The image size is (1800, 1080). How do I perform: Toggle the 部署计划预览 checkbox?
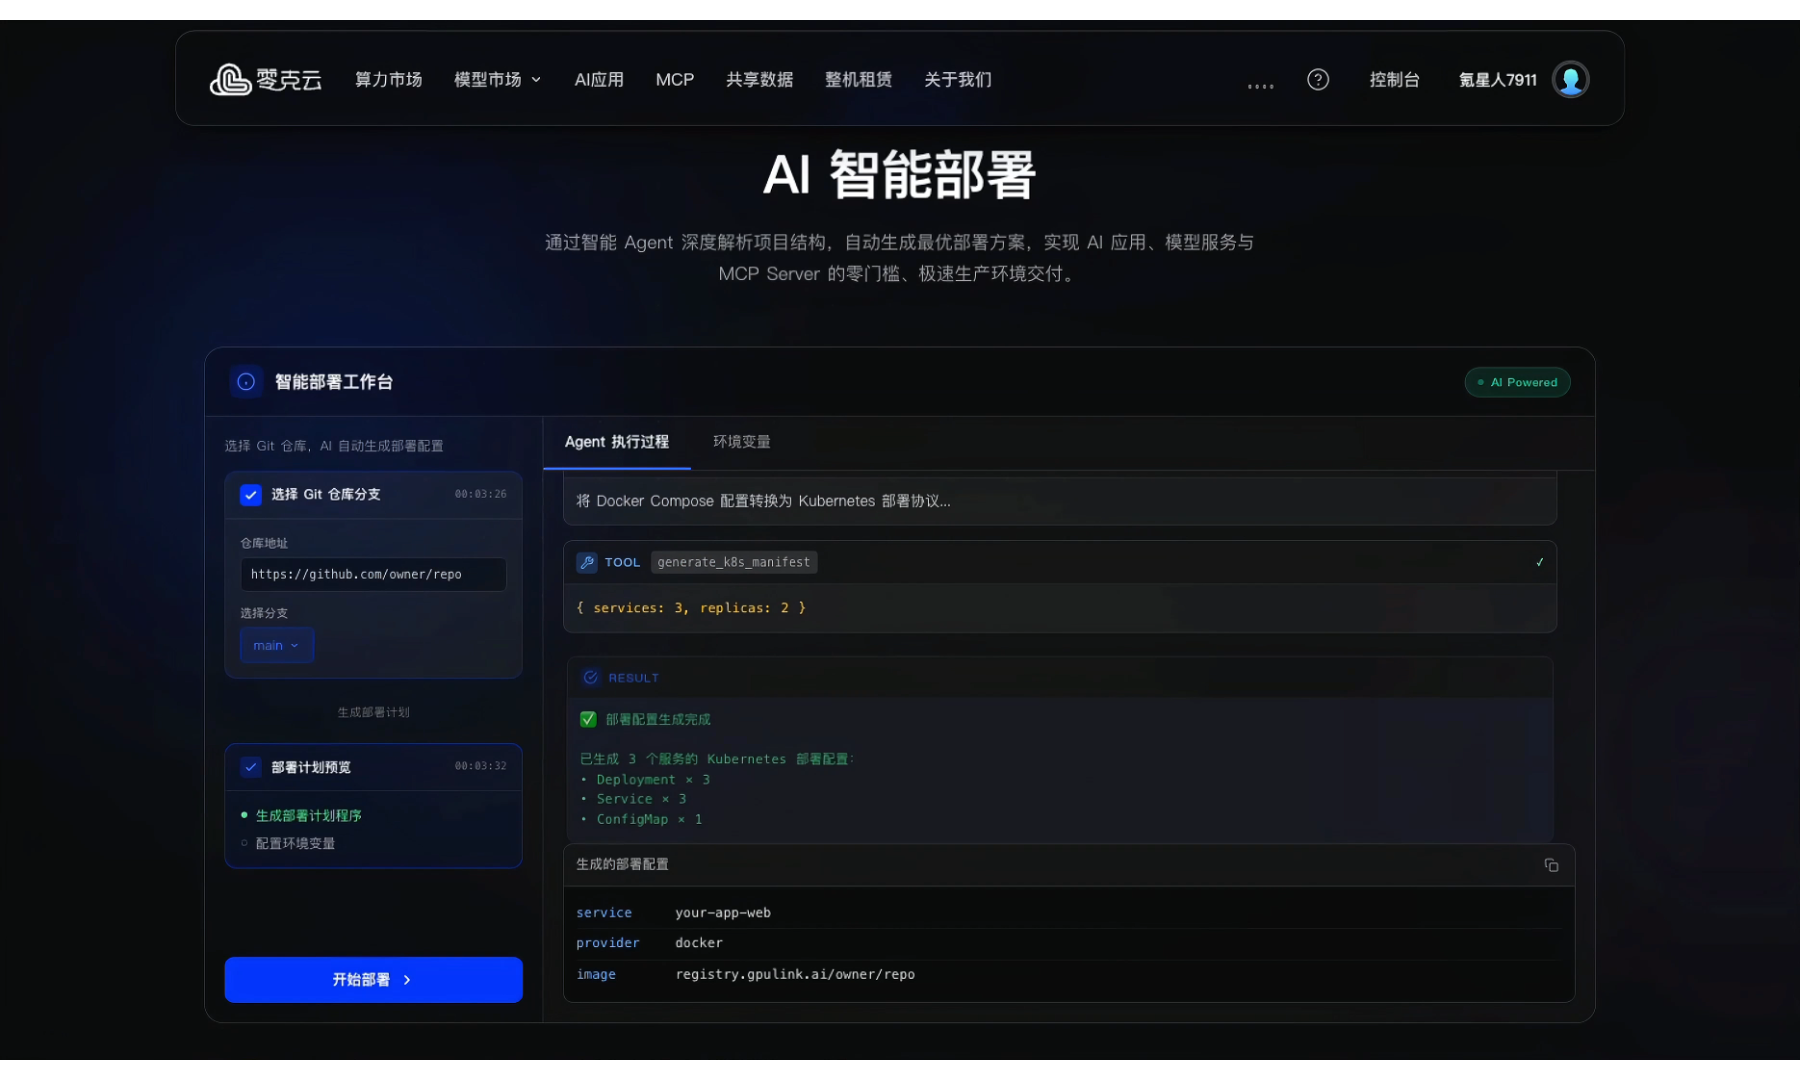pos(251,767)
